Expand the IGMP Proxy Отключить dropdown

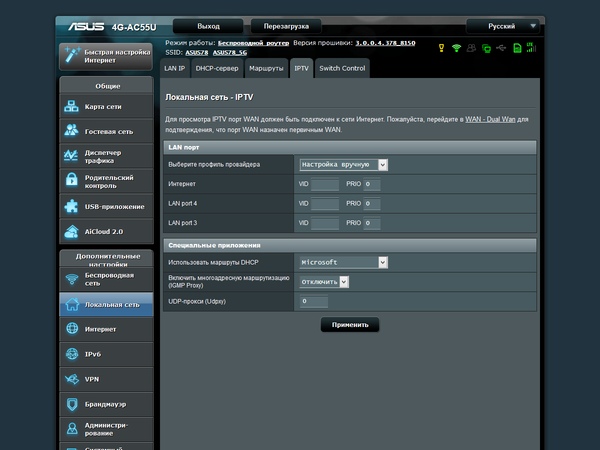click(324, 282)
